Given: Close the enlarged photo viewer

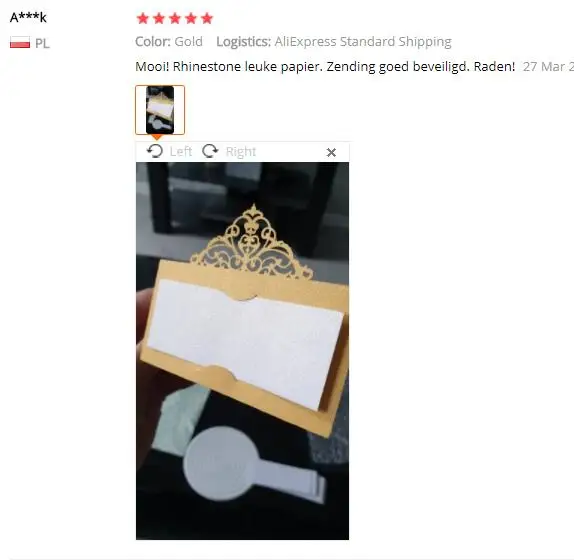Looking at the screenshot, I should click(x=331, y=152).
